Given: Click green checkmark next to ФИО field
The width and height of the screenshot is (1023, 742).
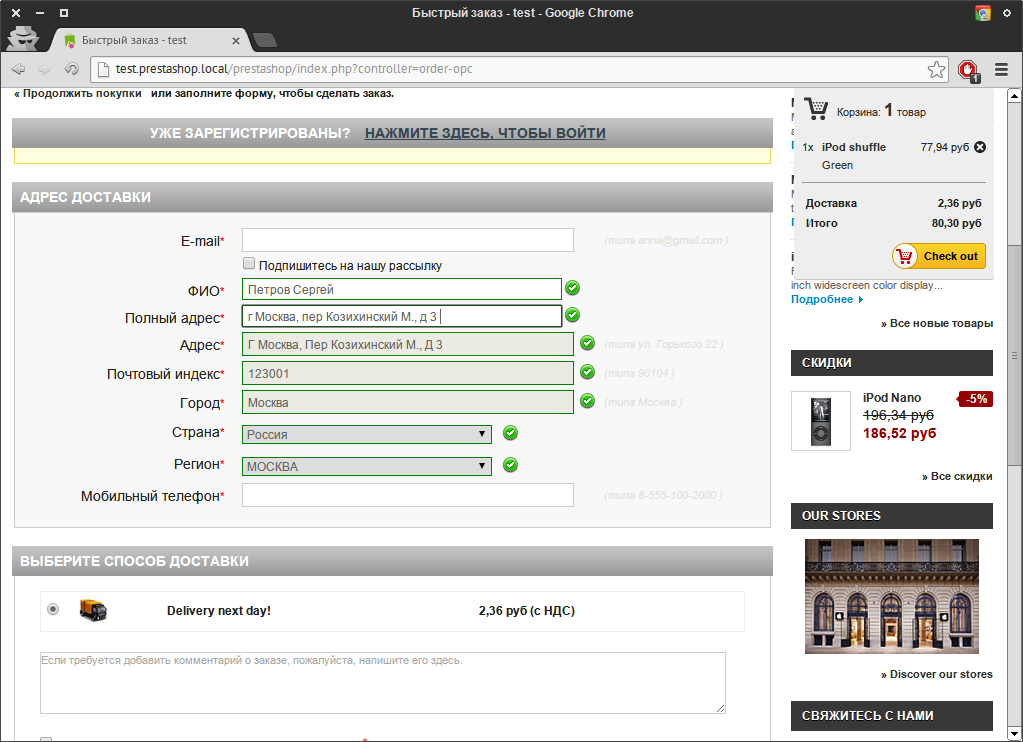Looking at the screenshot, I should click(572, 288).
